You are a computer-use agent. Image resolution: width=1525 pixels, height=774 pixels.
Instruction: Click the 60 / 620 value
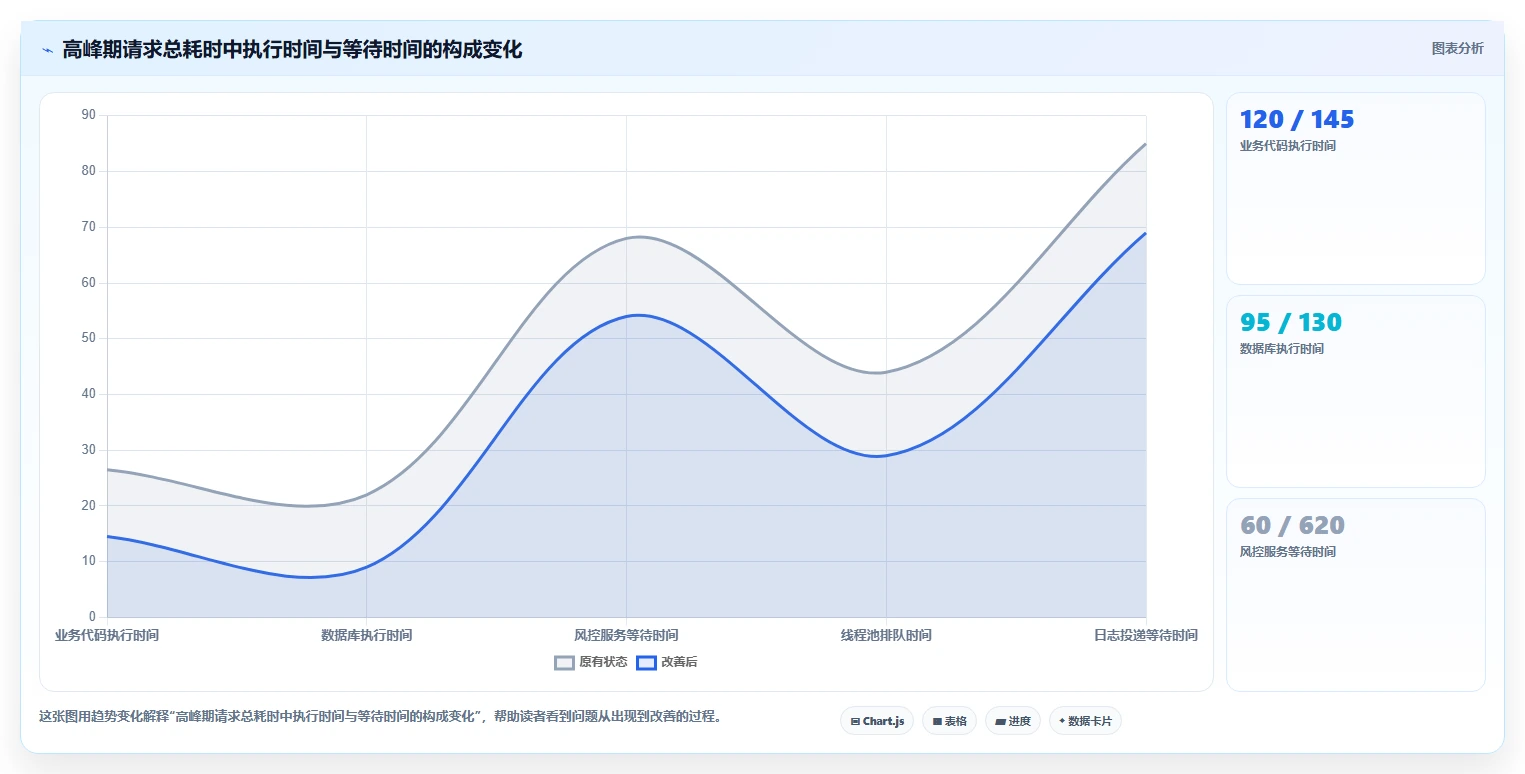tap(1292, 526)
